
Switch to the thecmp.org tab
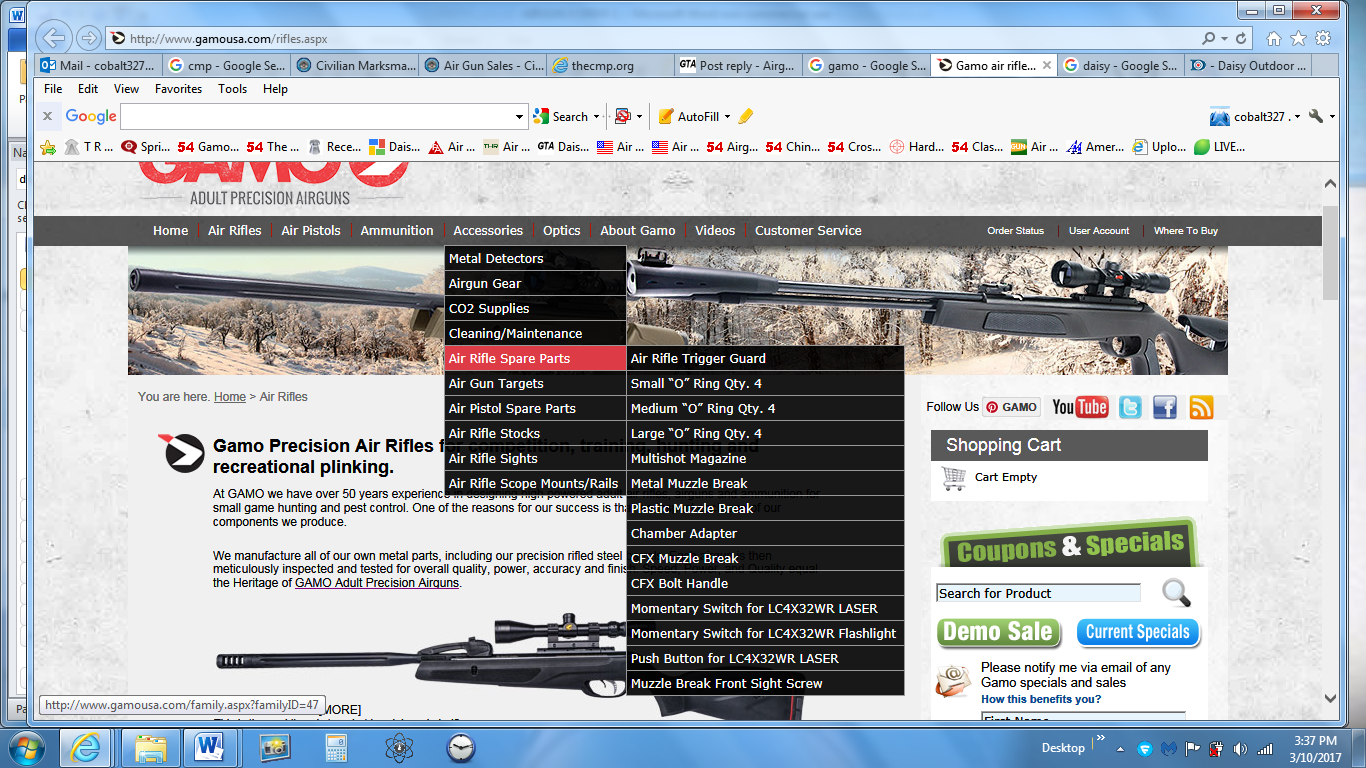[x=609, y=65]
